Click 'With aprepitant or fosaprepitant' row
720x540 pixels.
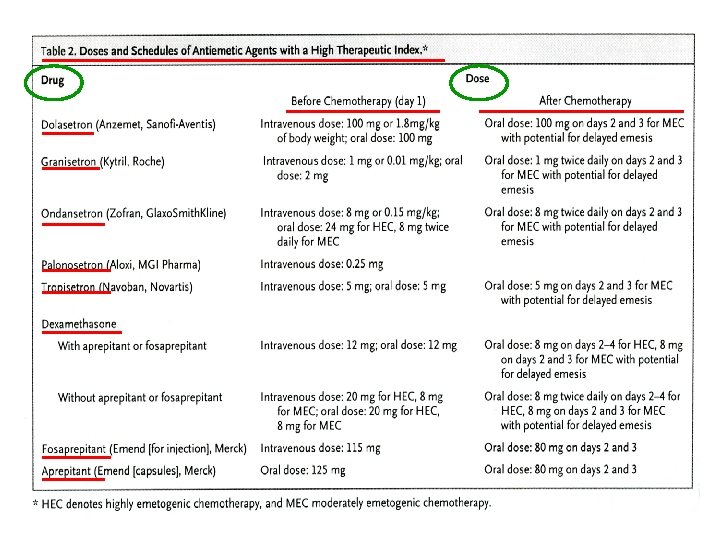pos(132,346)
